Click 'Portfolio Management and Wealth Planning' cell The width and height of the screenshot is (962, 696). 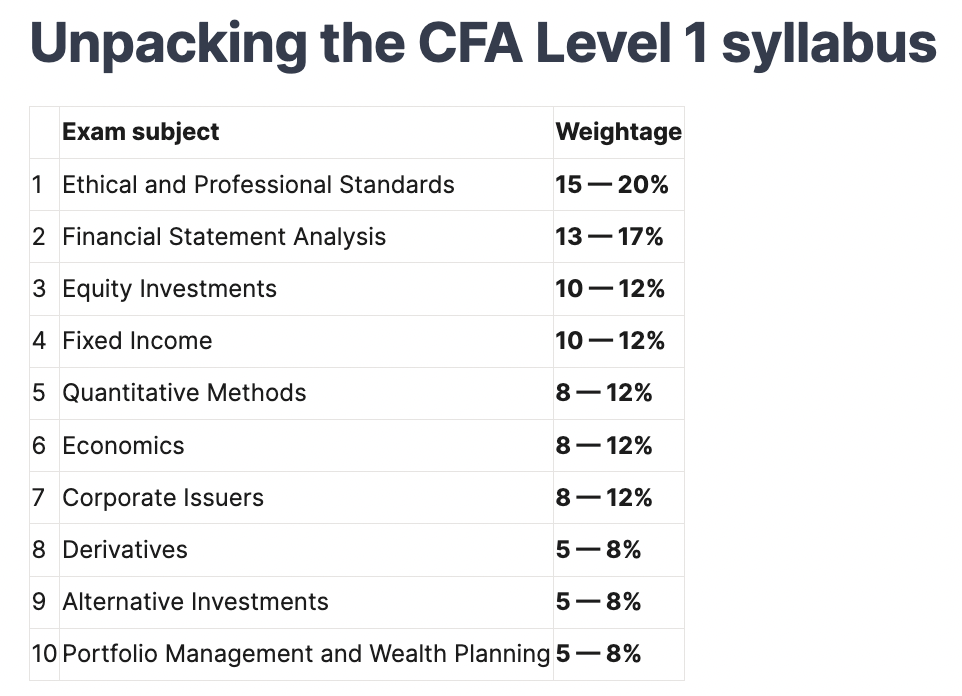point(306,654)
